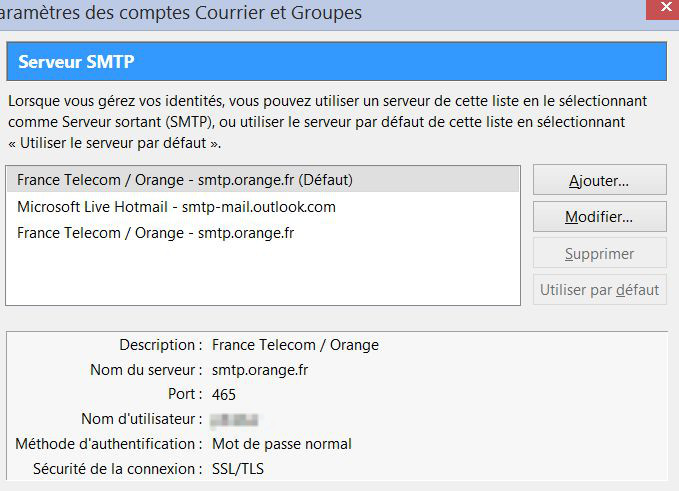679x491 pixels.
Task: Click empty space below the server list entries
Action: point(262,274)
